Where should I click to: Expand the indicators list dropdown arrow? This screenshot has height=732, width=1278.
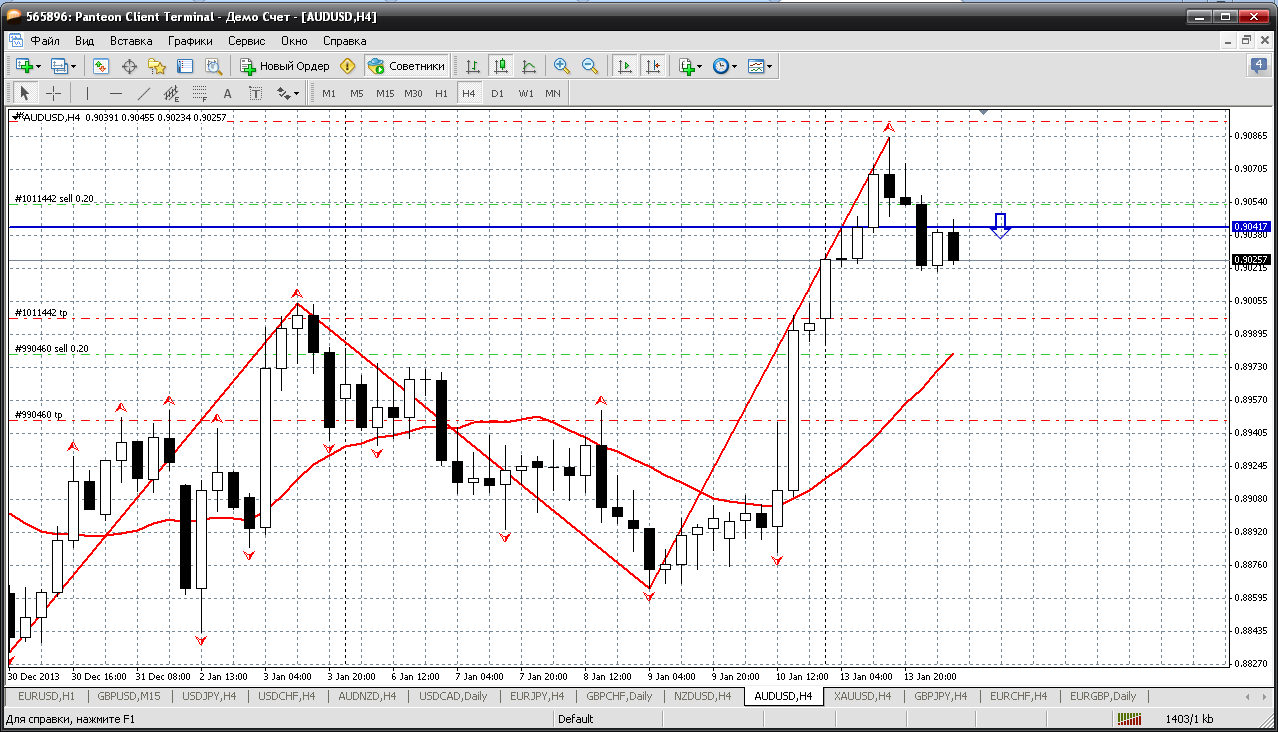[x=700, y=66]
